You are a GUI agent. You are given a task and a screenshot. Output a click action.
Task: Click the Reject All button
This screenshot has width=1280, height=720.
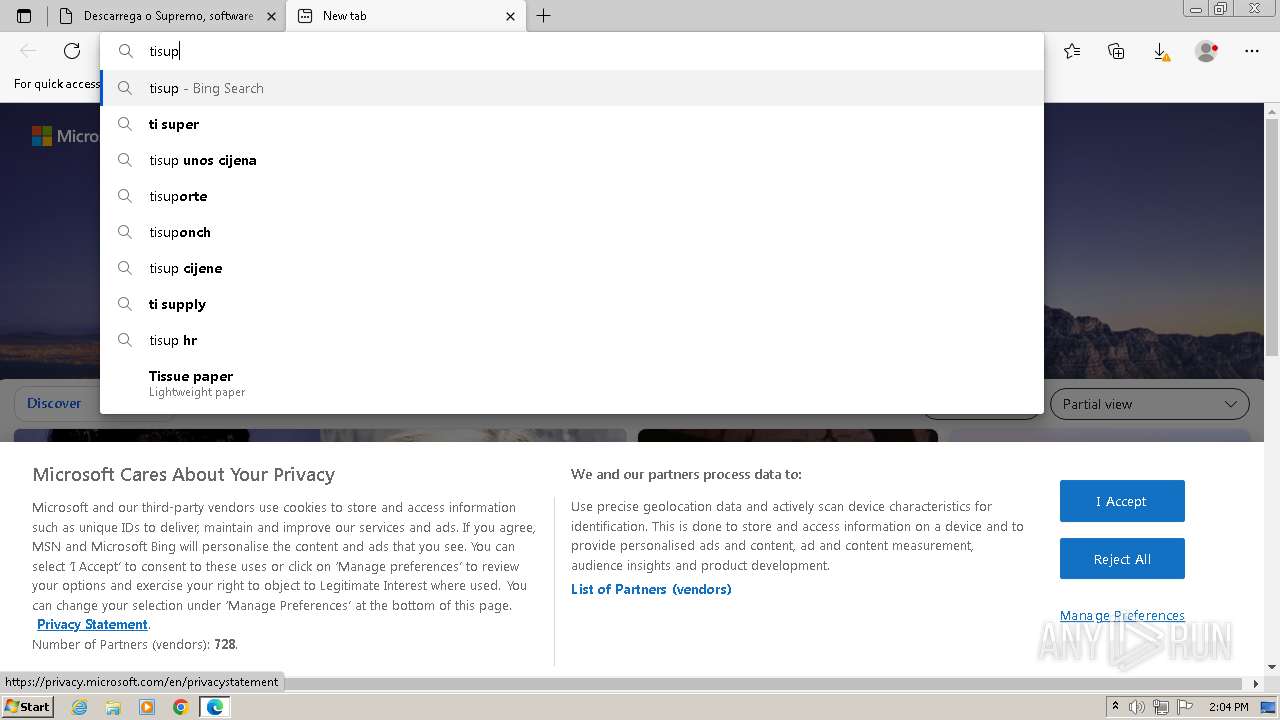[1122, 559]
